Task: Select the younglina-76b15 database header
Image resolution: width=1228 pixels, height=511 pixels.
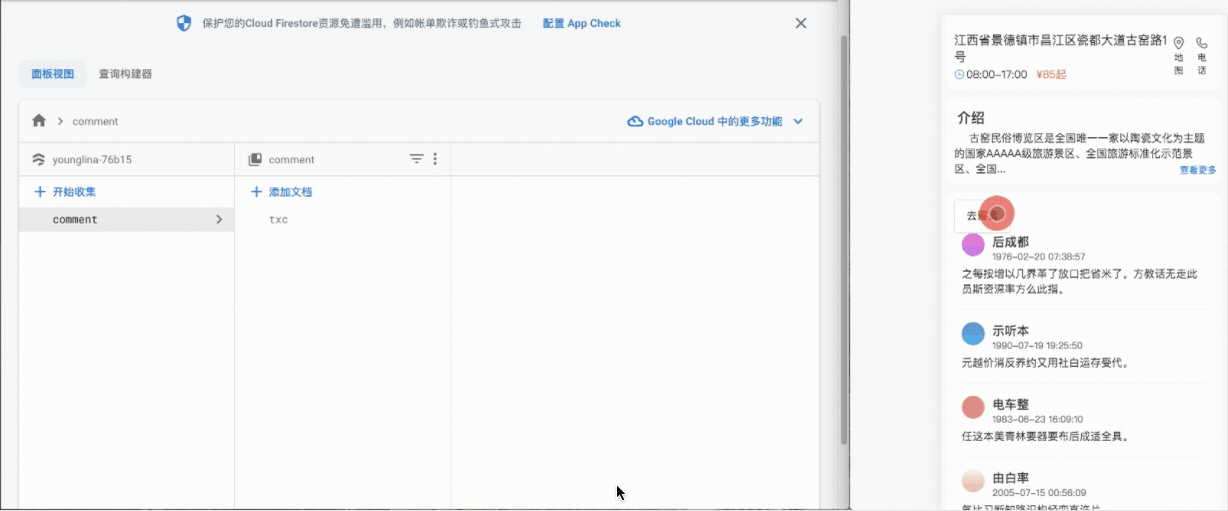Action: tap(92, 159)
